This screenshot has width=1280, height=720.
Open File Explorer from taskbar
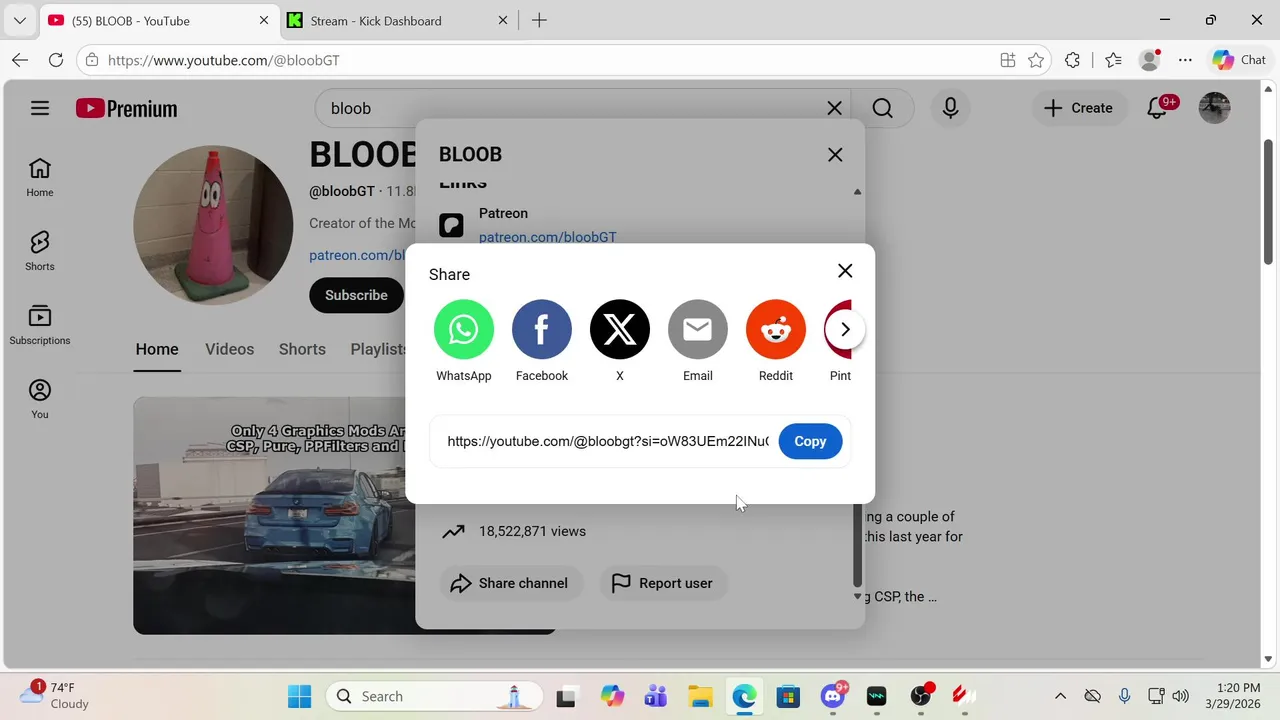pyautogui.click(x=700, y=696)
